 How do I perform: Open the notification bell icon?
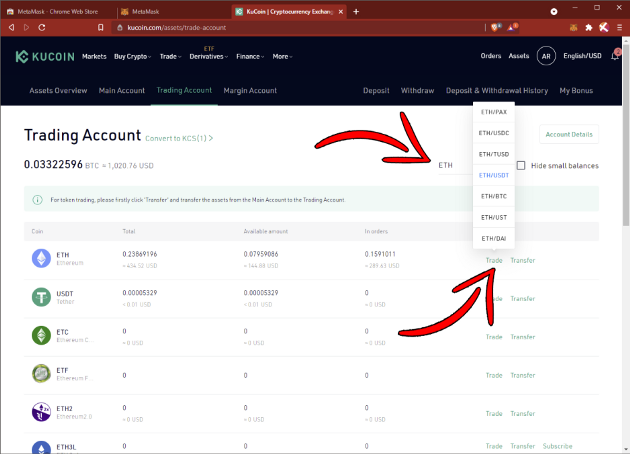tap(615, 56)
